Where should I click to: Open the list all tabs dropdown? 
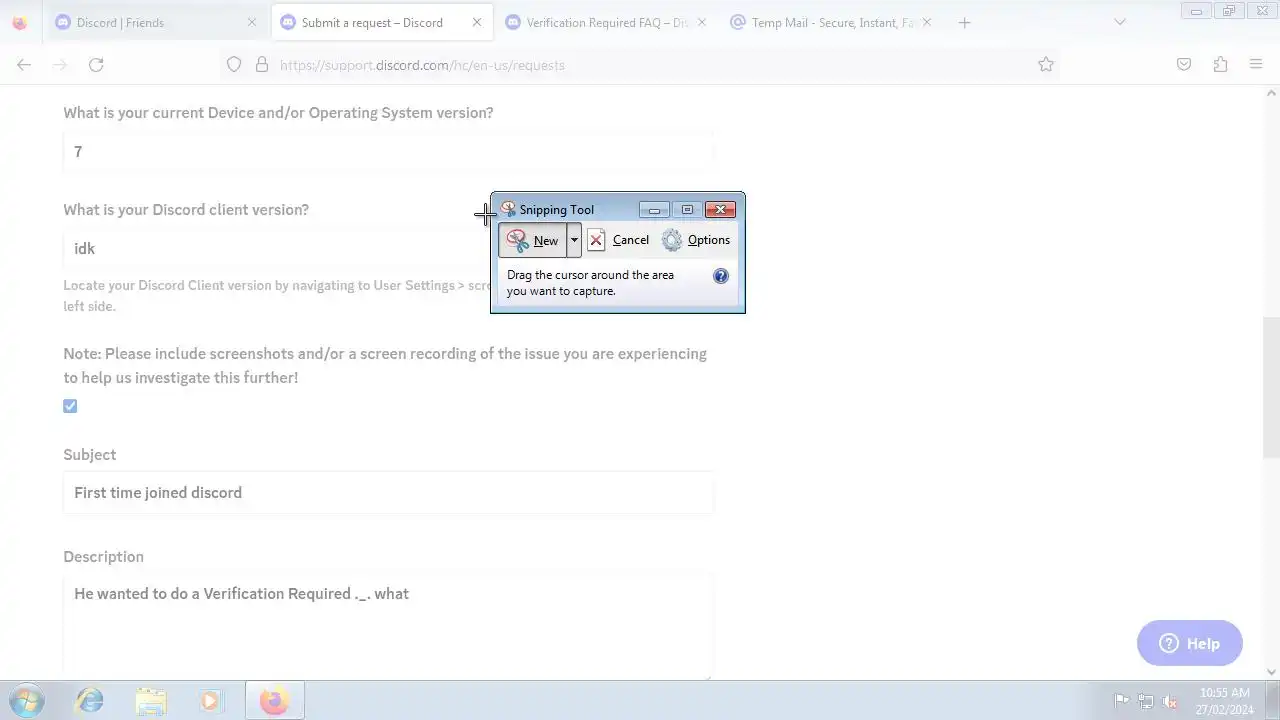click(x=1120, y=22)
